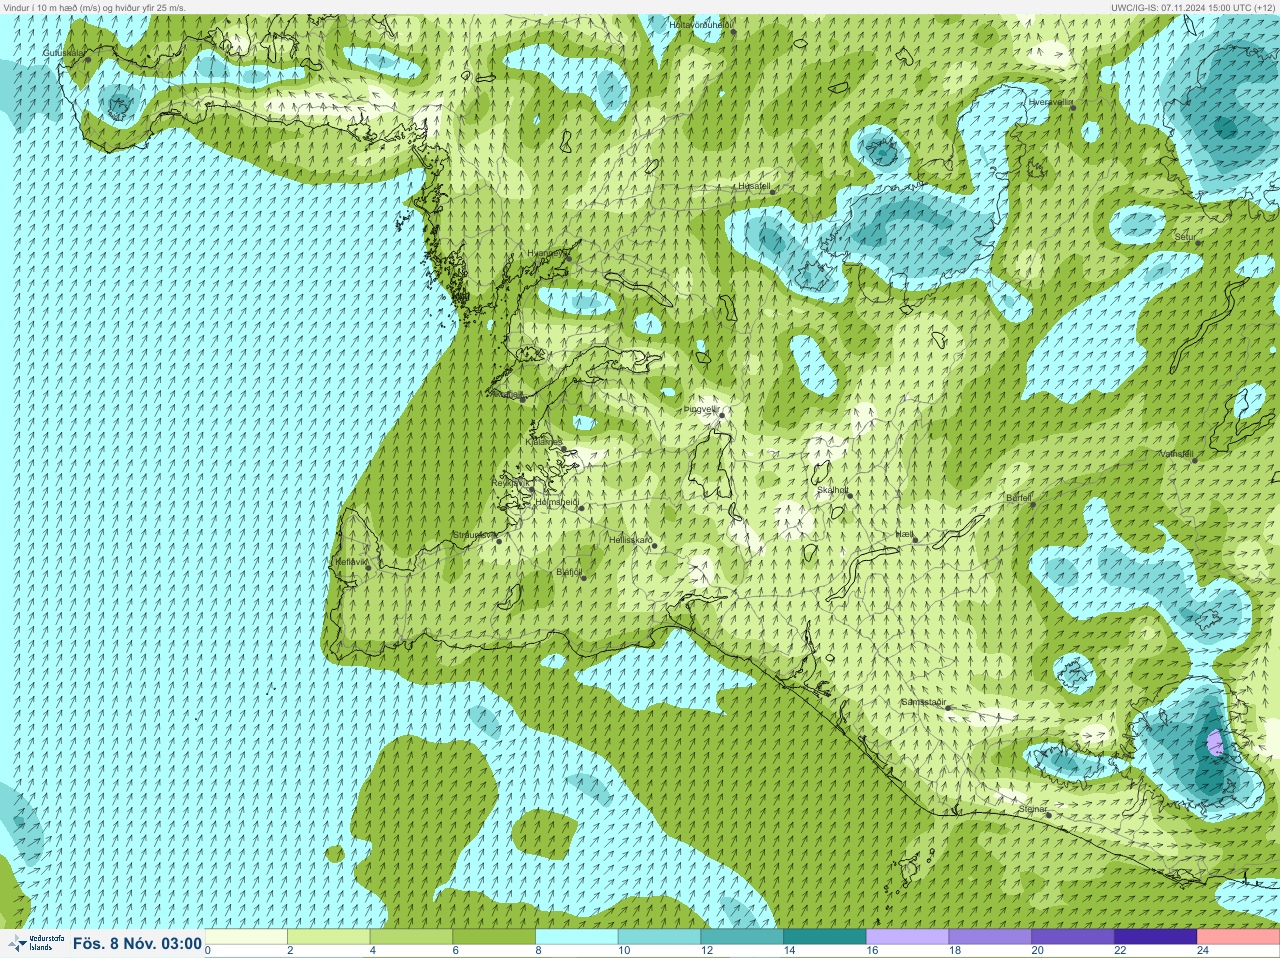Click the map title 'Vindur í 10 m hæð'
Image resolution: width=1280 pixels, height=958 pixels.
(x=39, y=7)
